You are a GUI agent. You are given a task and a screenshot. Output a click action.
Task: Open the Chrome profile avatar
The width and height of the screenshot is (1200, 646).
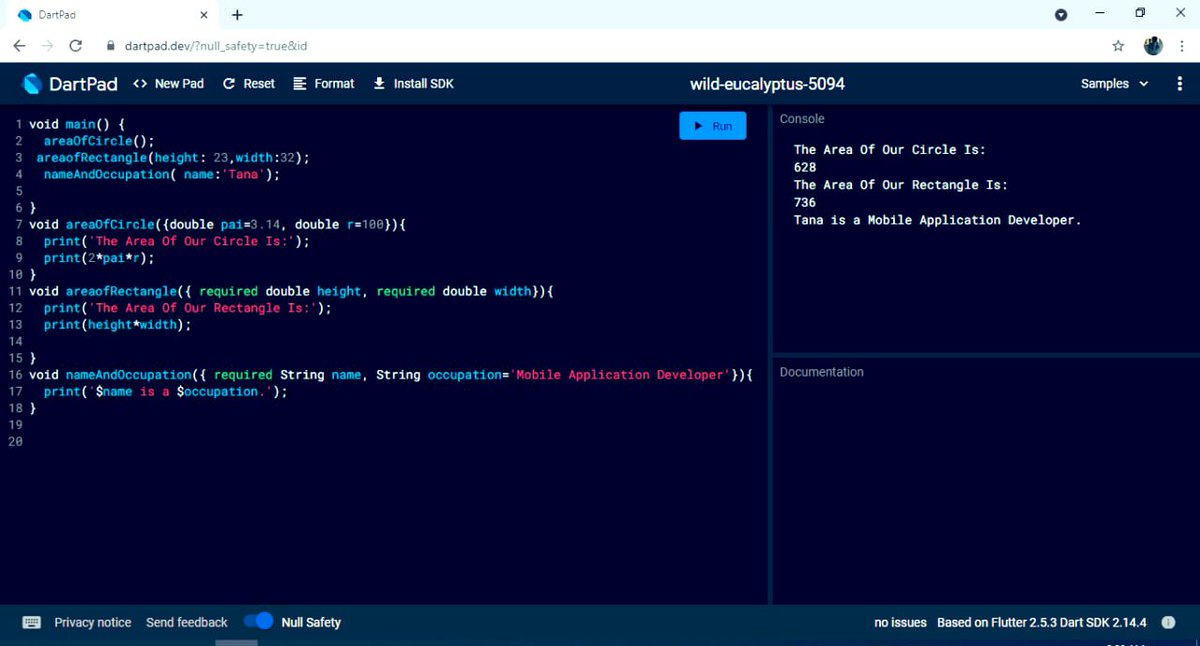point(1153,46)
